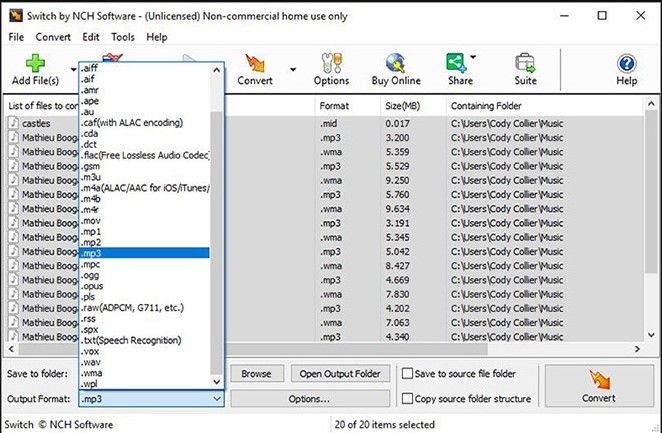The height and width of the screenshot is (433, 662).
Task: Expand the Share dropdown arrow
Action: (473, 57)
